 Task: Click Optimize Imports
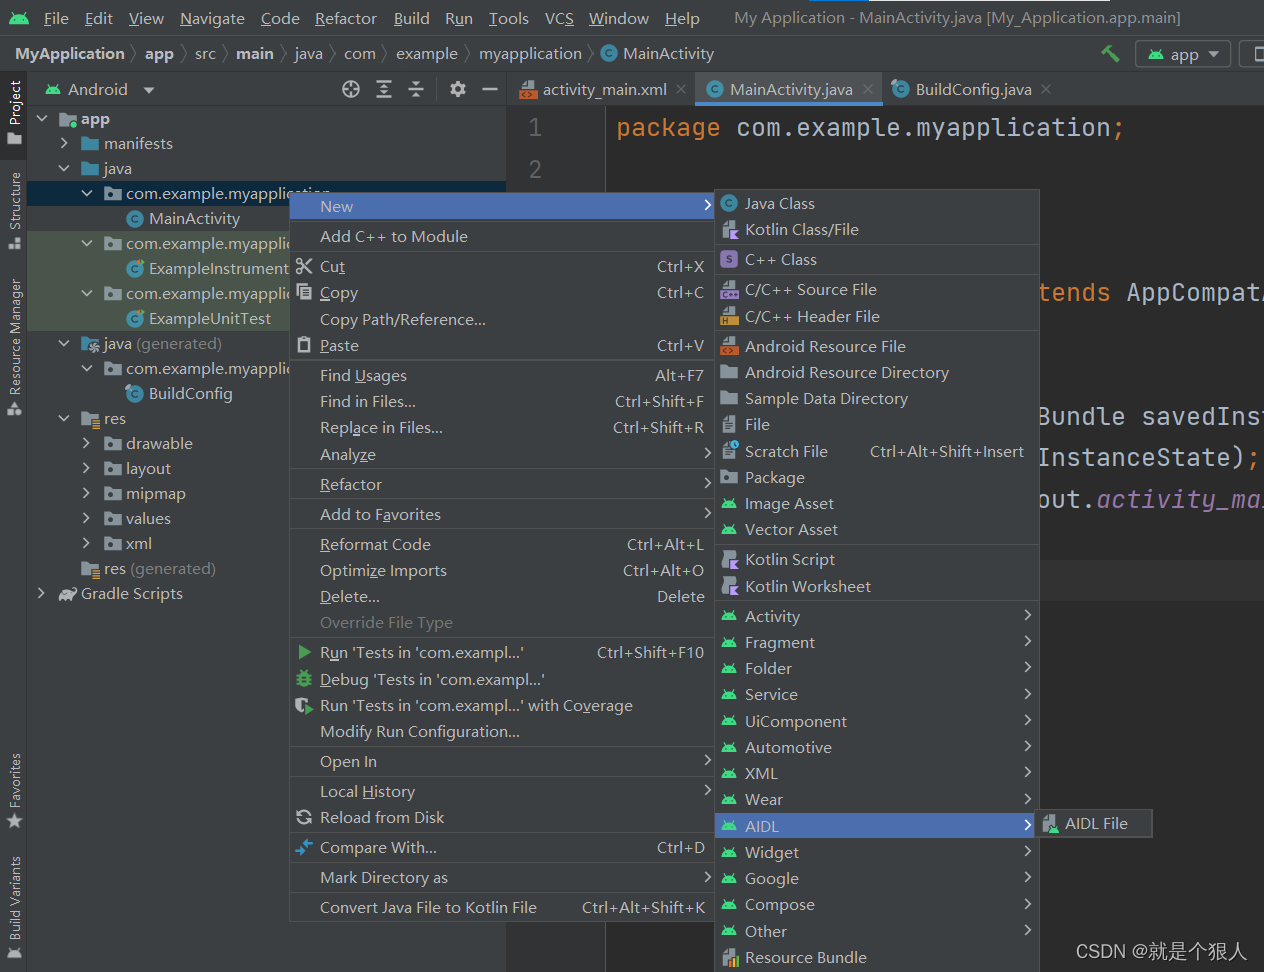(502, 570)
